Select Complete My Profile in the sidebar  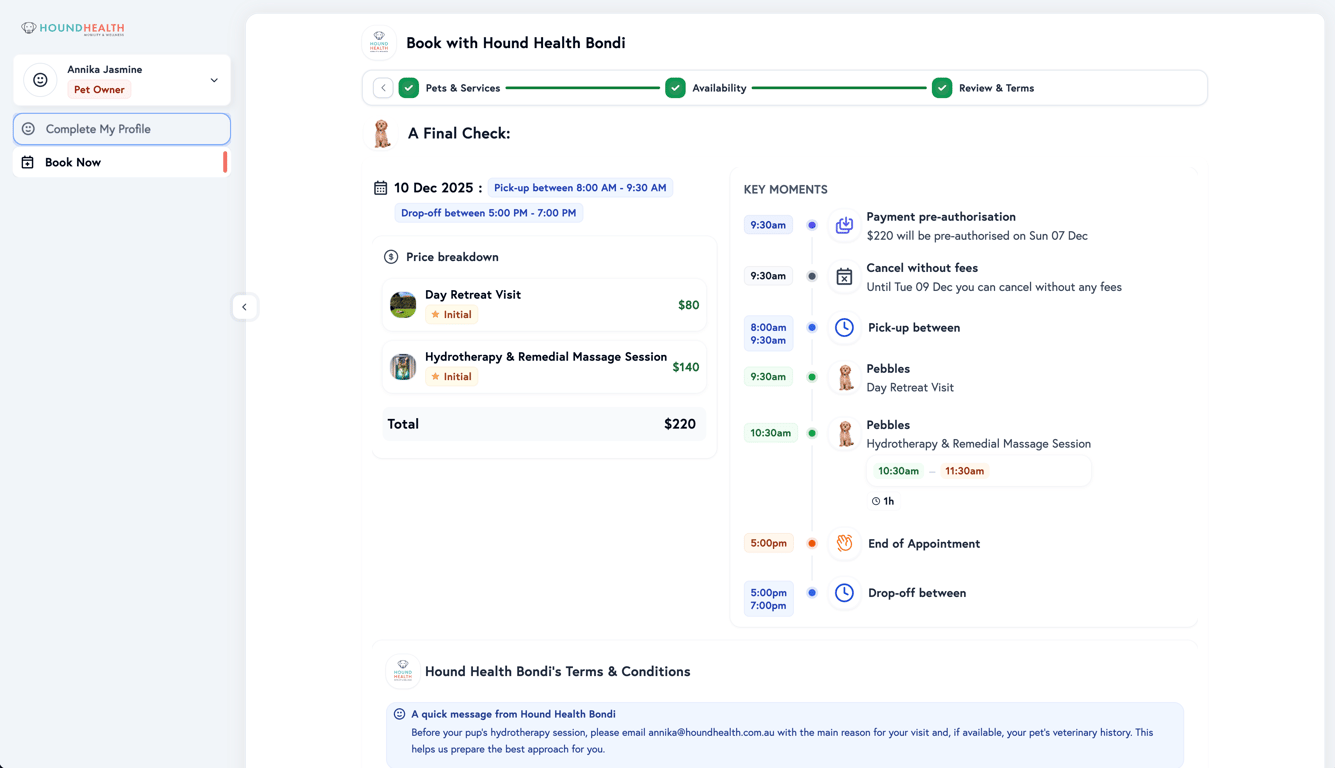coord(121,129)
